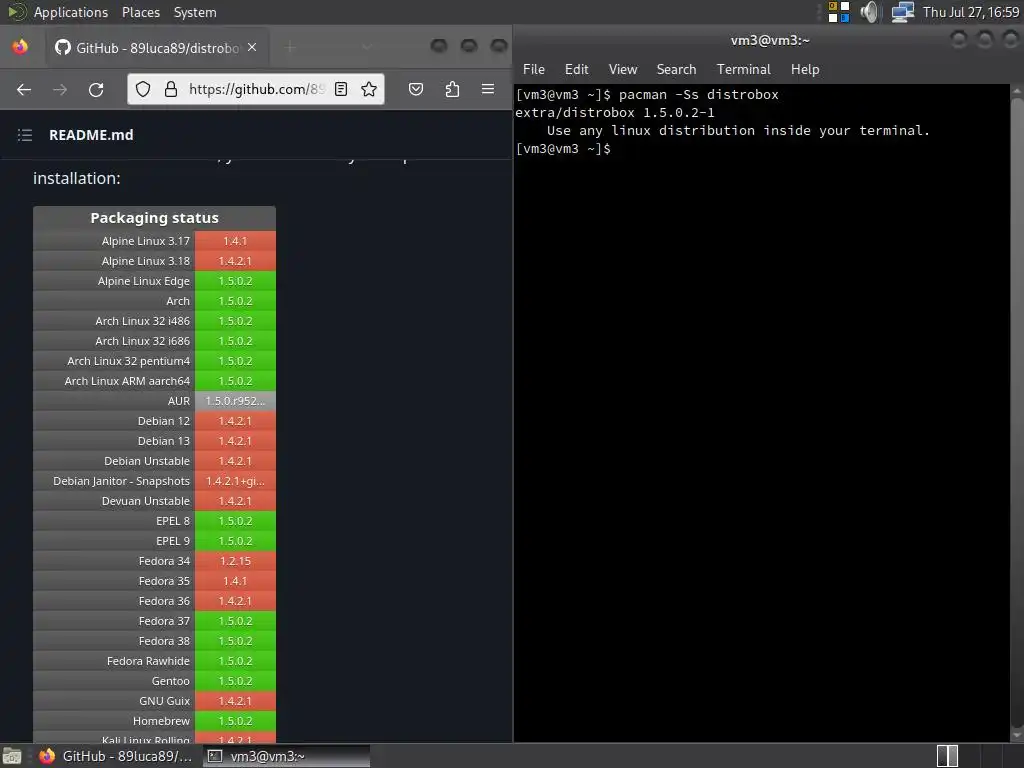
Task: Click the Arch row version badge
Action: [235, 301]
